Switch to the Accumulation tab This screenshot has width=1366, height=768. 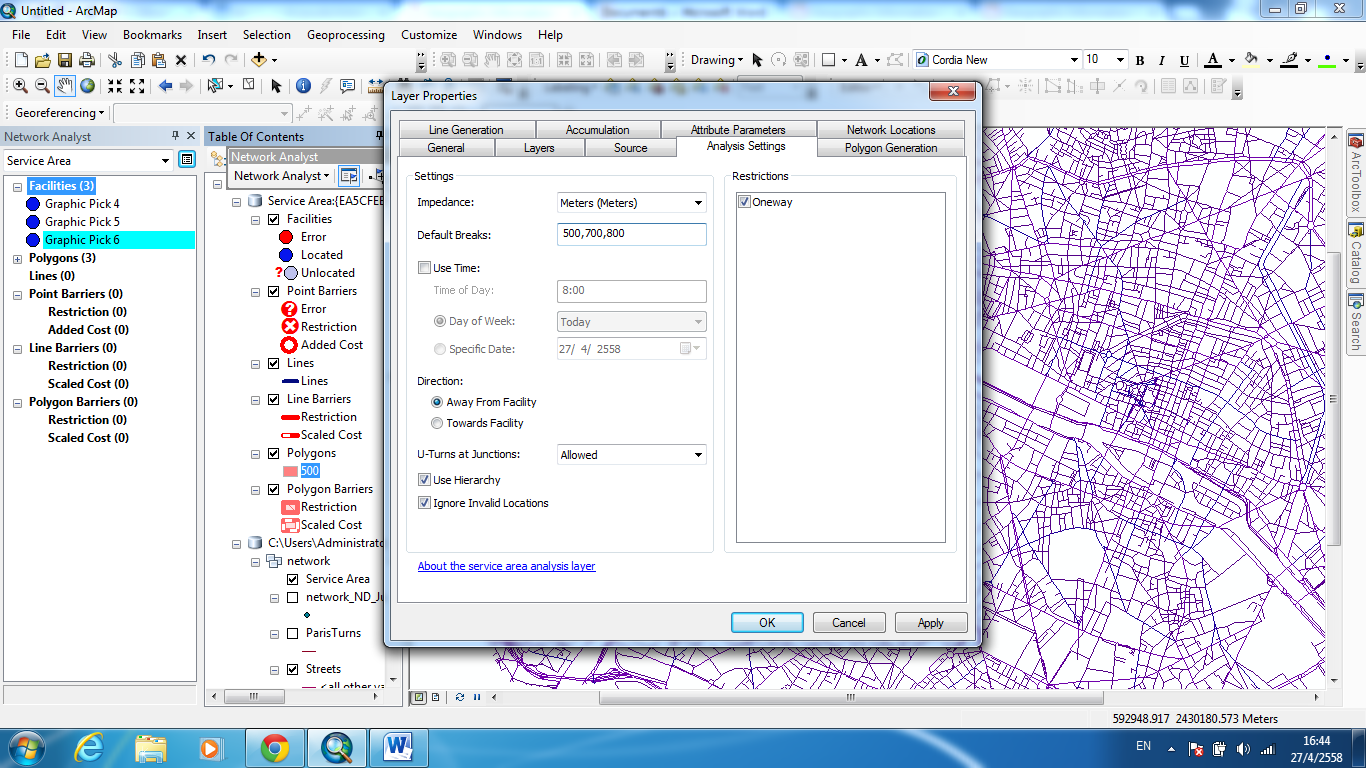click(x=598, y=130)
